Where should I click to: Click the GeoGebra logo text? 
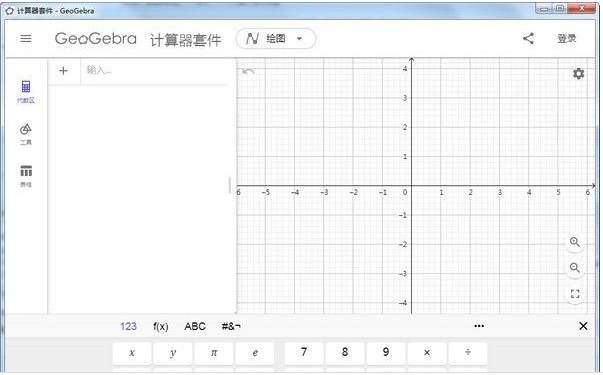pyautogui.click(x=95, y=38)
